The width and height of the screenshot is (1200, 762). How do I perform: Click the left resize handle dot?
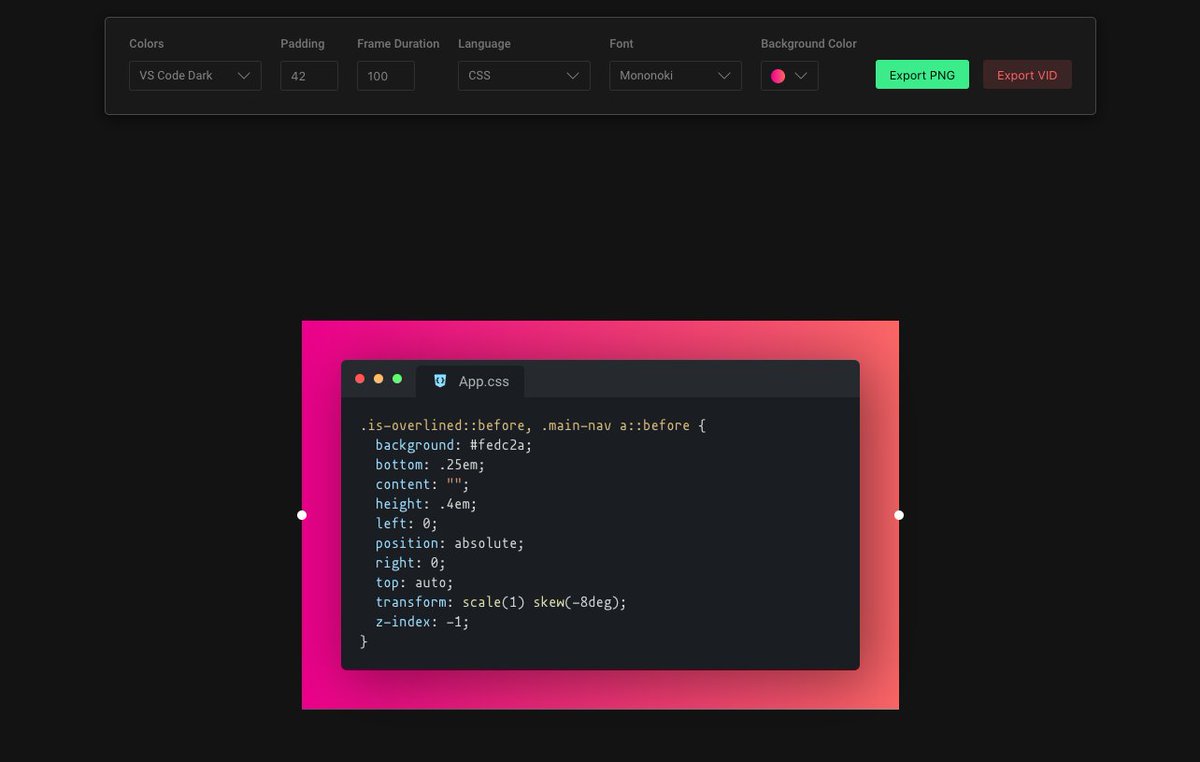click(301, 514)
